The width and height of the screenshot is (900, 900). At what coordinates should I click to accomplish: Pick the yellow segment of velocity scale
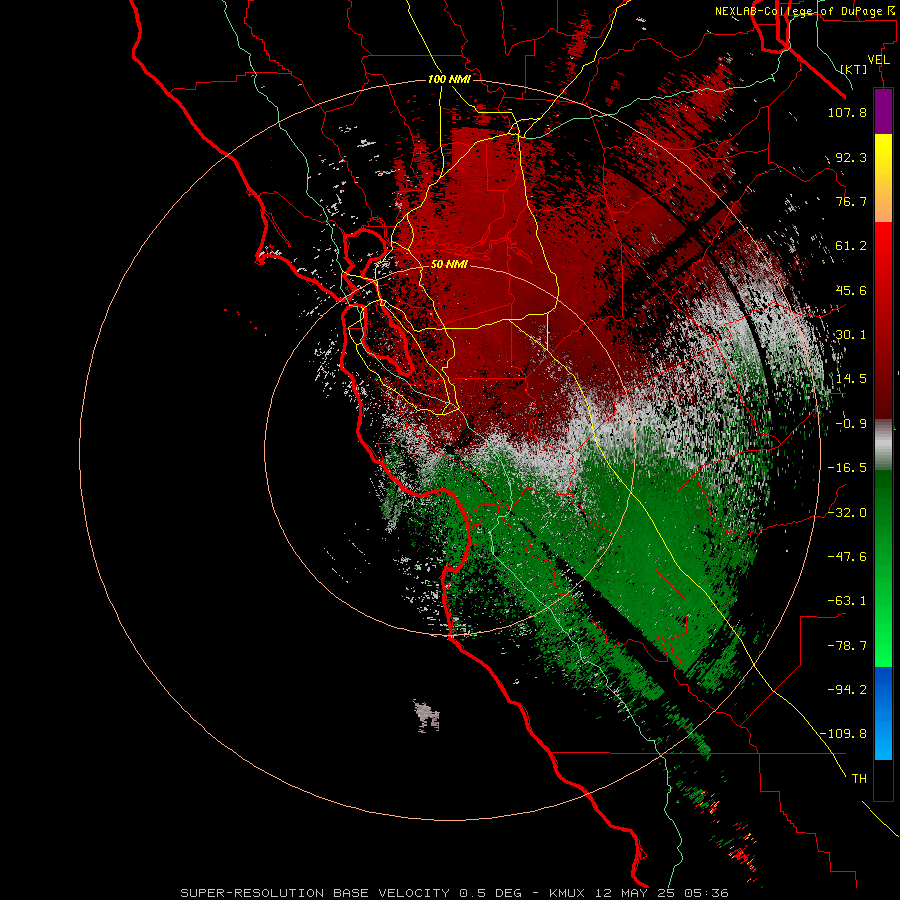point(883,158)
